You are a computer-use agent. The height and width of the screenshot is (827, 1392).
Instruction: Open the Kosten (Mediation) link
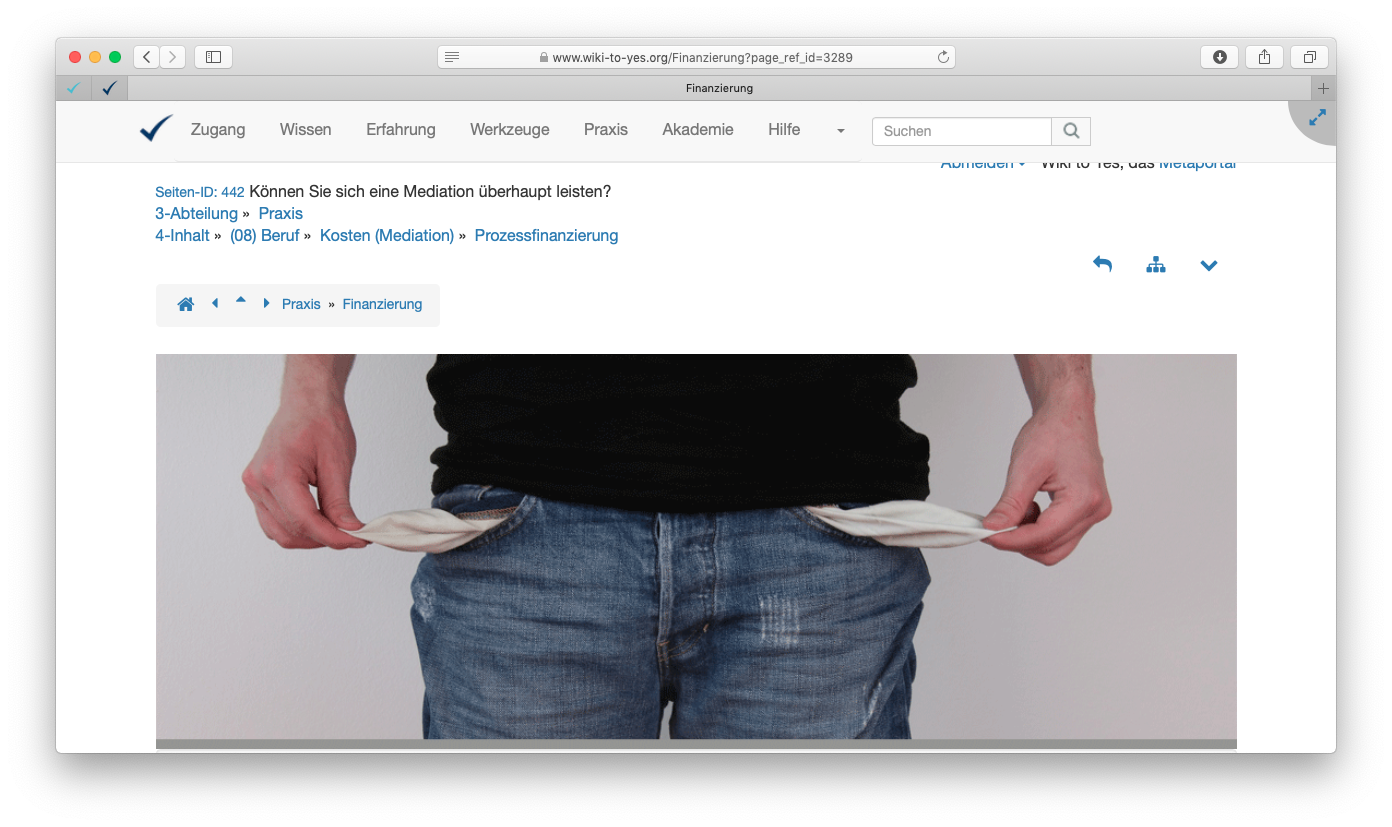(x=386, y=236)
